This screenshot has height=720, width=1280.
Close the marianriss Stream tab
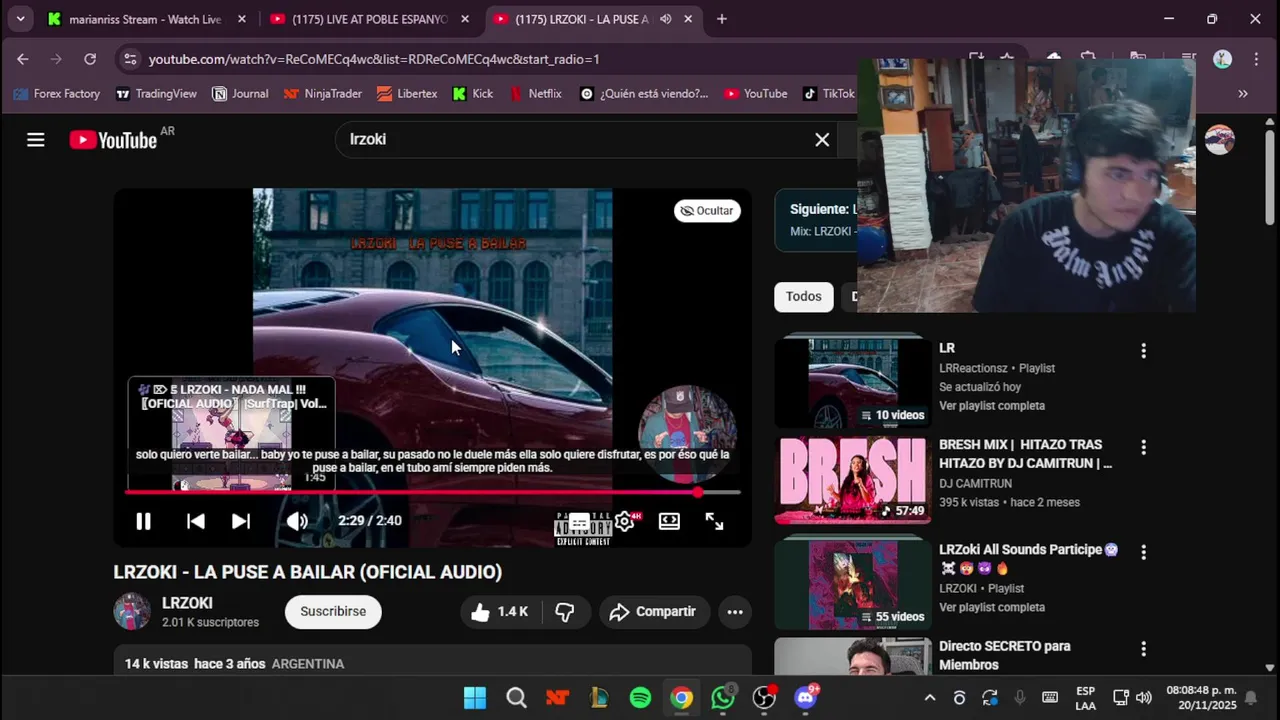(x=241, y=19)
